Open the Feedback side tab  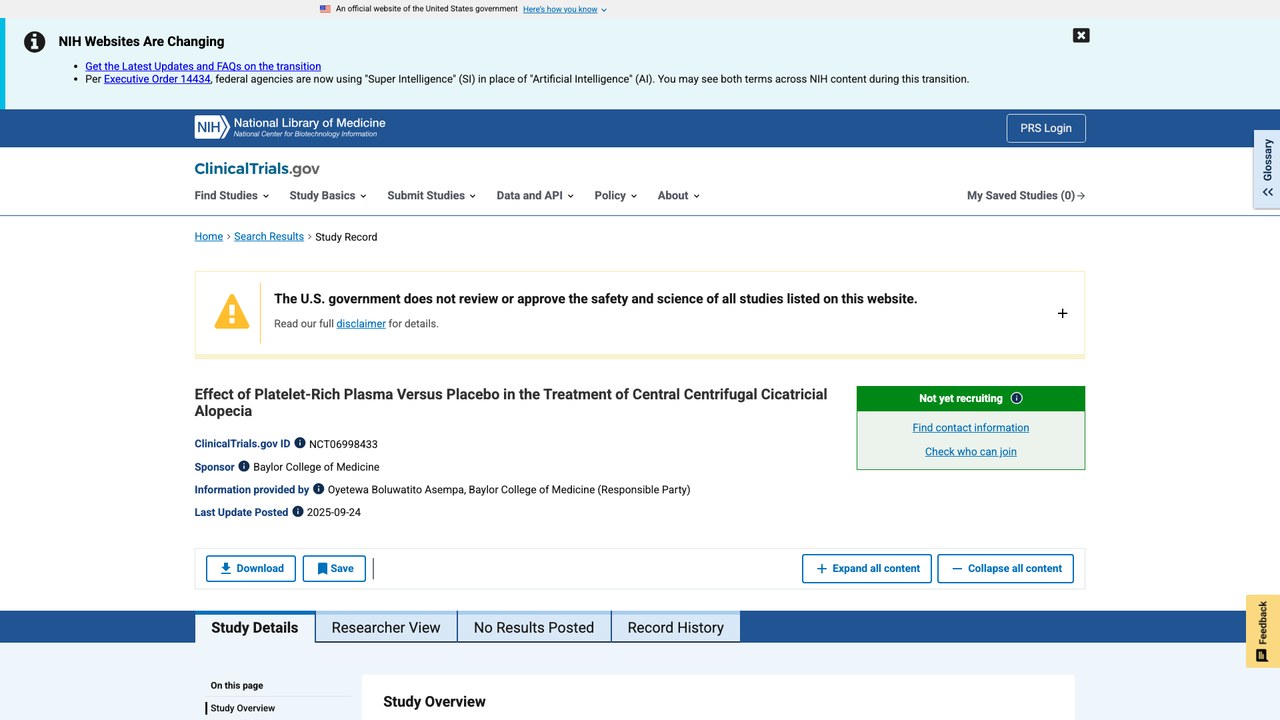tap(1263, 631)
